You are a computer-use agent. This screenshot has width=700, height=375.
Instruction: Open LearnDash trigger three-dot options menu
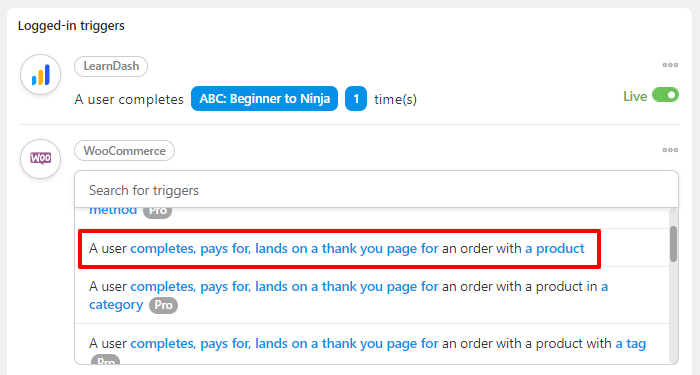click(x=670, y=65)
